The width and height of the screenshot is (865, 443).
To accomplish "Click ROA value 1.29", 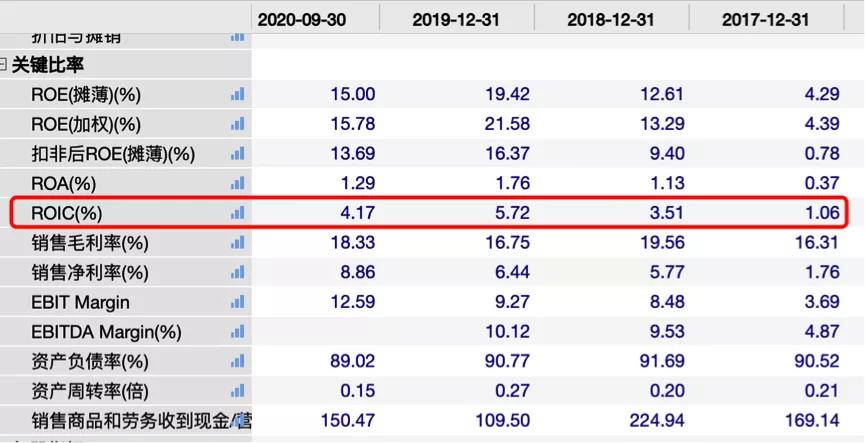I will (358, 183).
